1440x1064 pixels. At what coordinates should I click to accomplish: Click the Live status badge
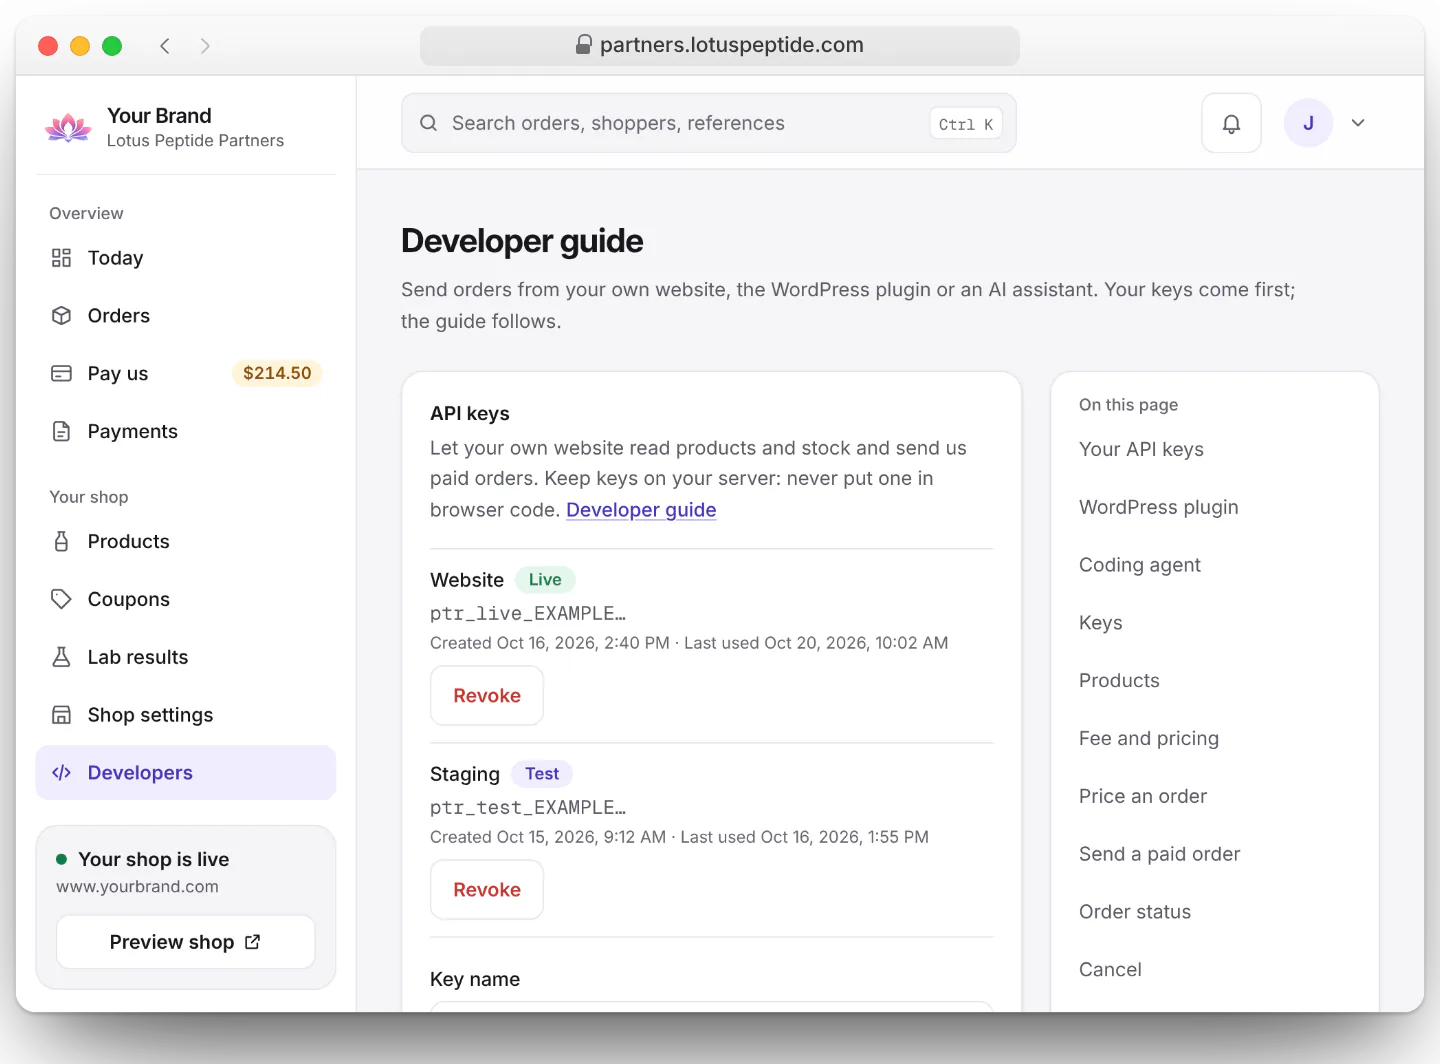click(545, 580)
